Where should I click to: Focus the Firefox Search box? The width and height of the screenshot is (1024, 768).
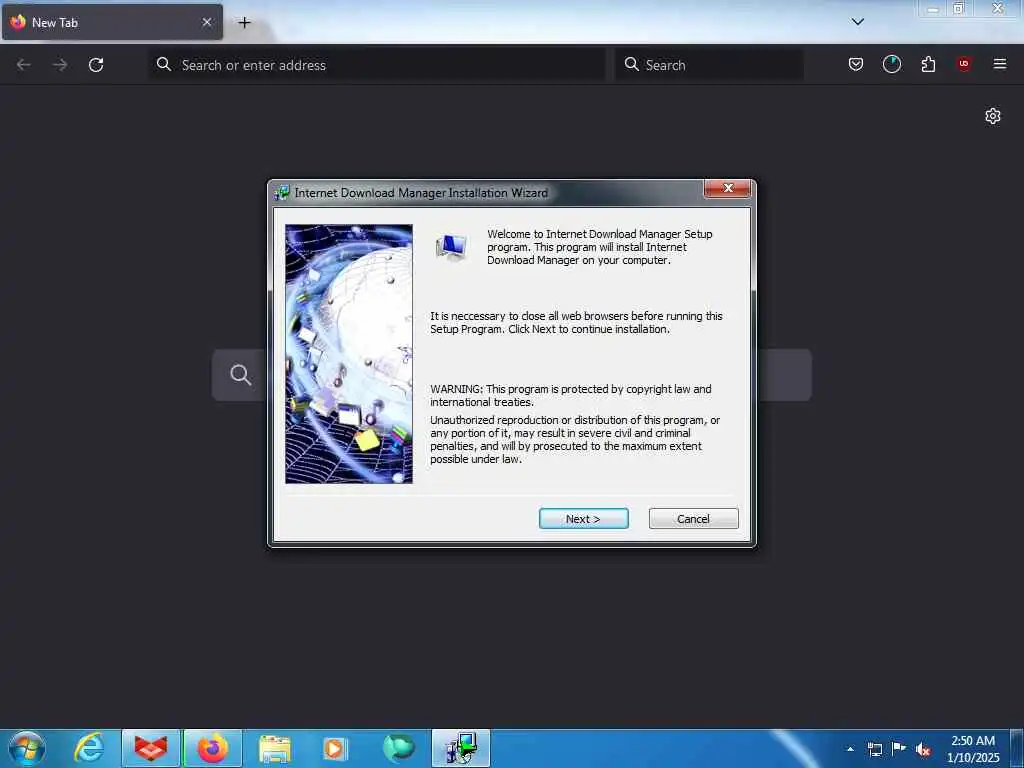click(709, 65)
